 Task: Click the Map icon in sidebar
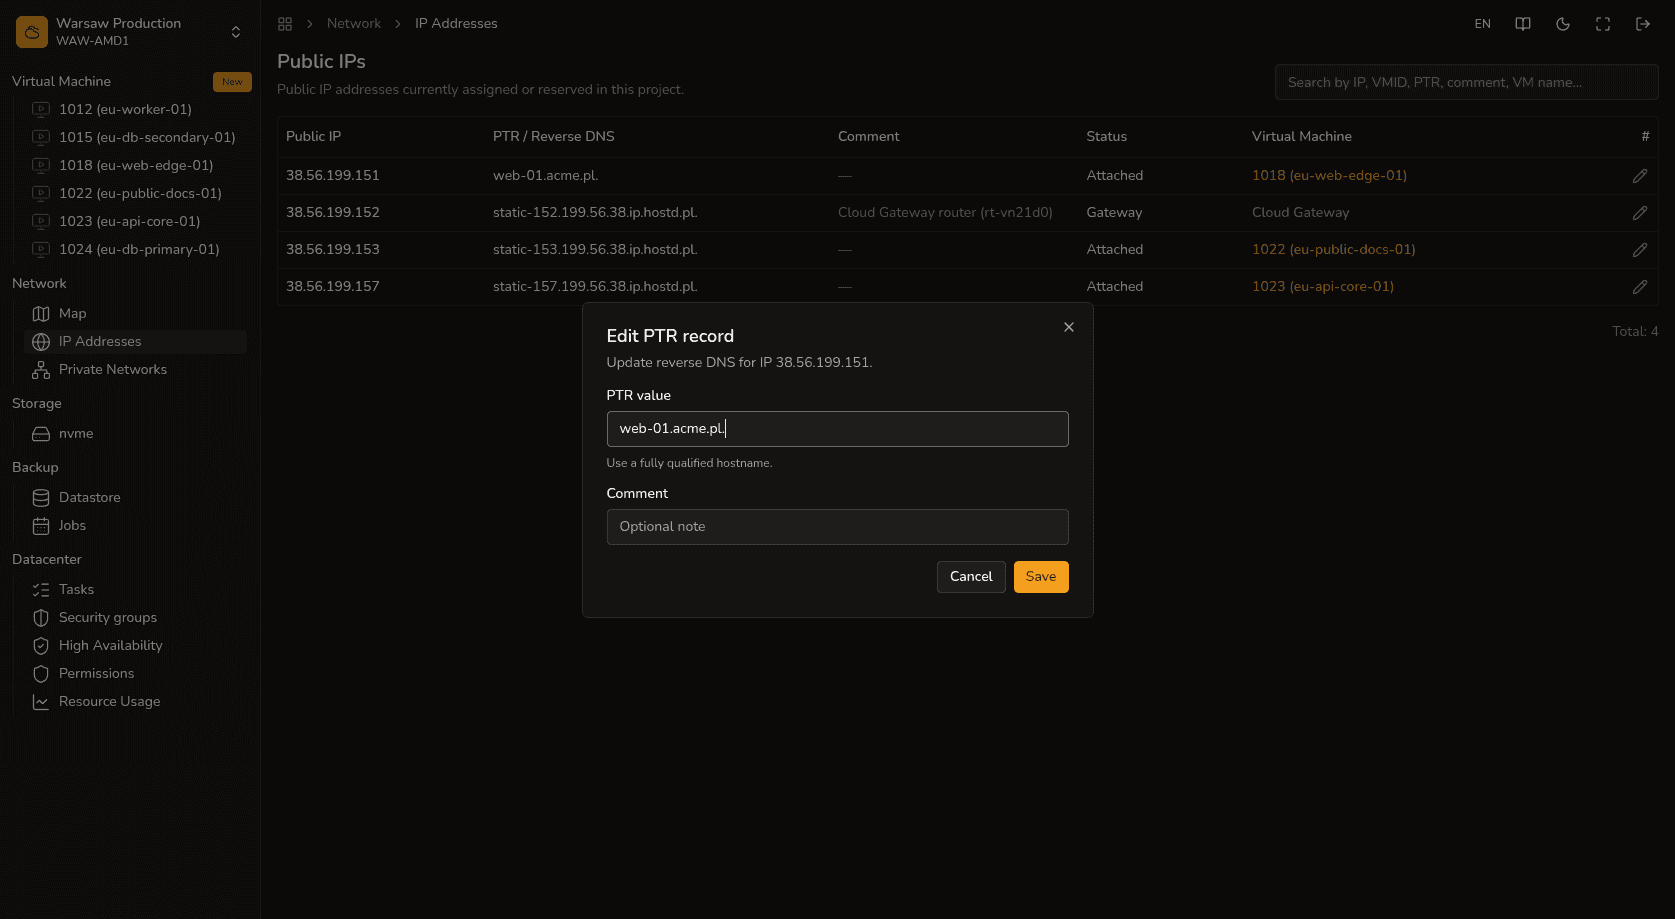[41, 314]
